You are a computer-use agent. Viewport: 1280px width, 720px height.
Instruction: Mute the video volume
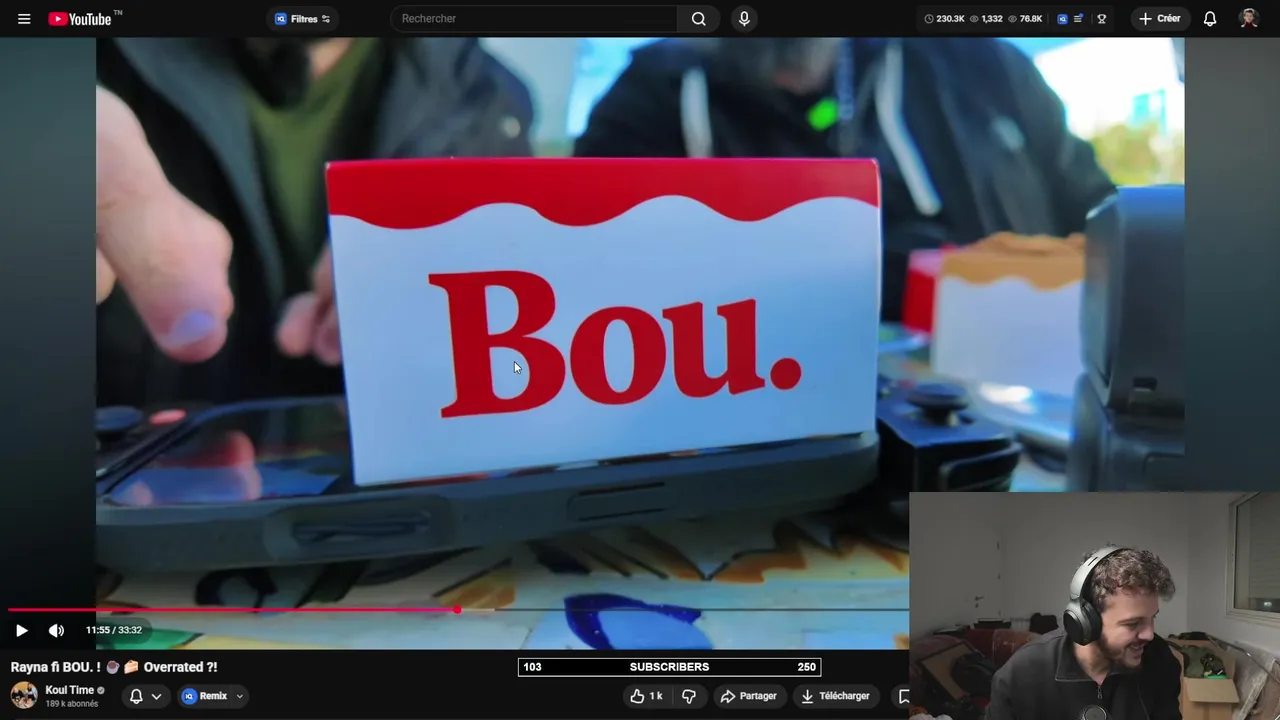(56, 630)
